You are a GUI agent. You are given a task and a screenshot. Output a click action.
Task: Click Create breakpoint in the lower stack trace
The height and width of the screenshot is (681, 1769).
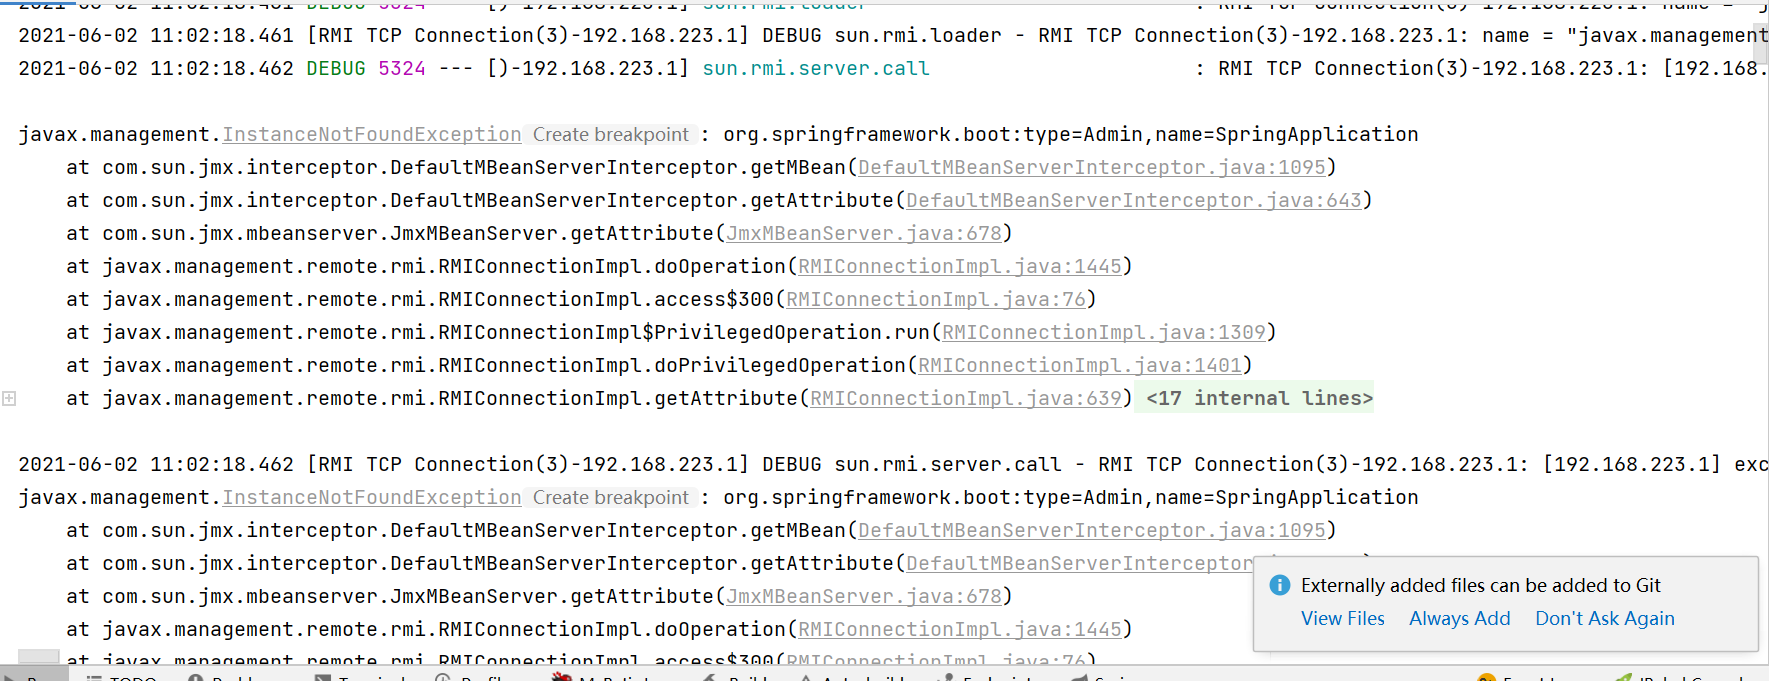610,497
